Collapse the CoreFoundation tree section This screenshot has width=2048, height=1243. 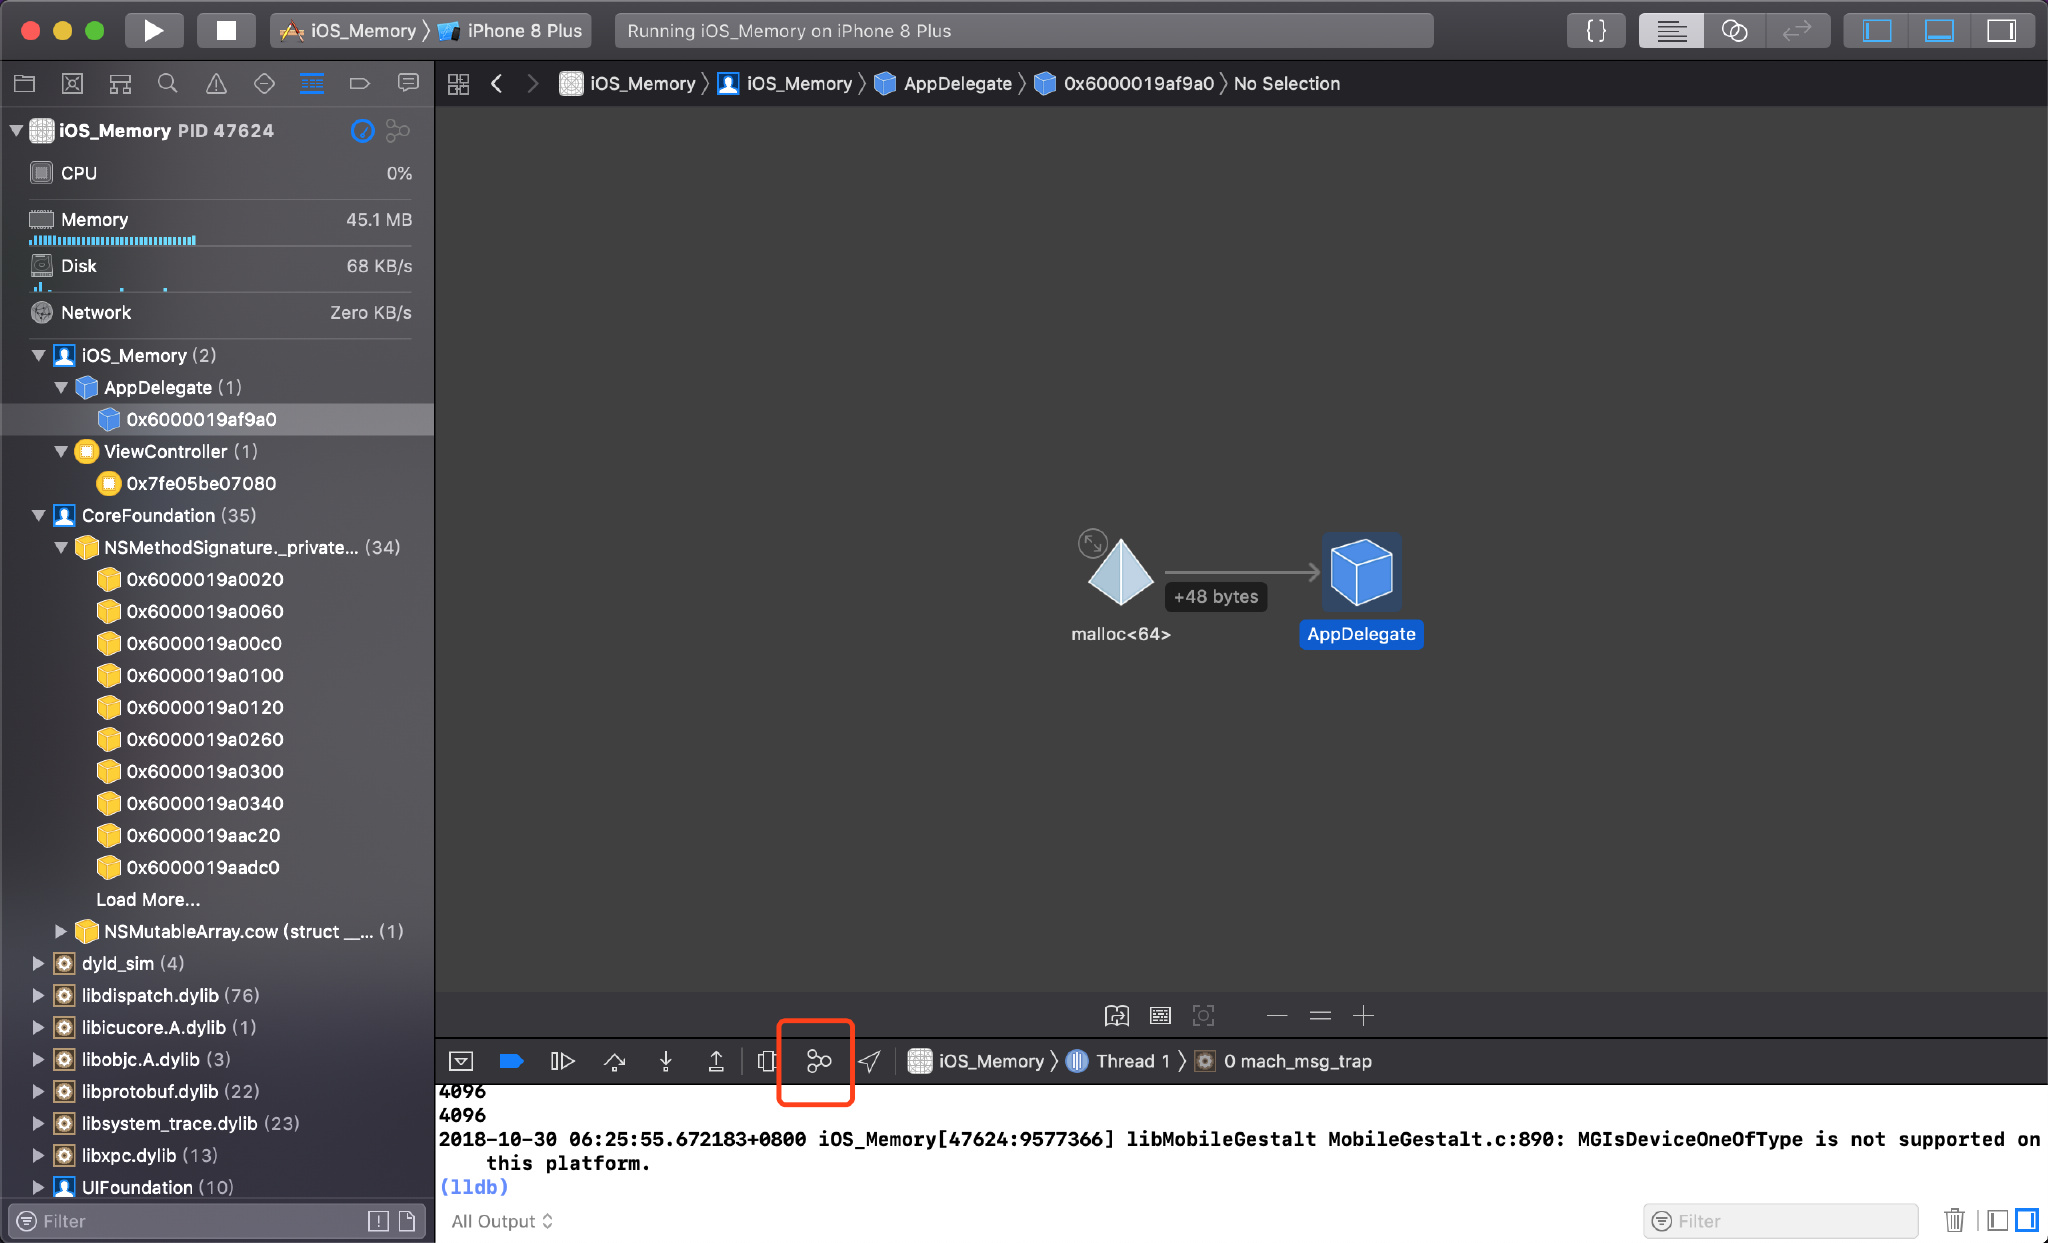(38, 516)
